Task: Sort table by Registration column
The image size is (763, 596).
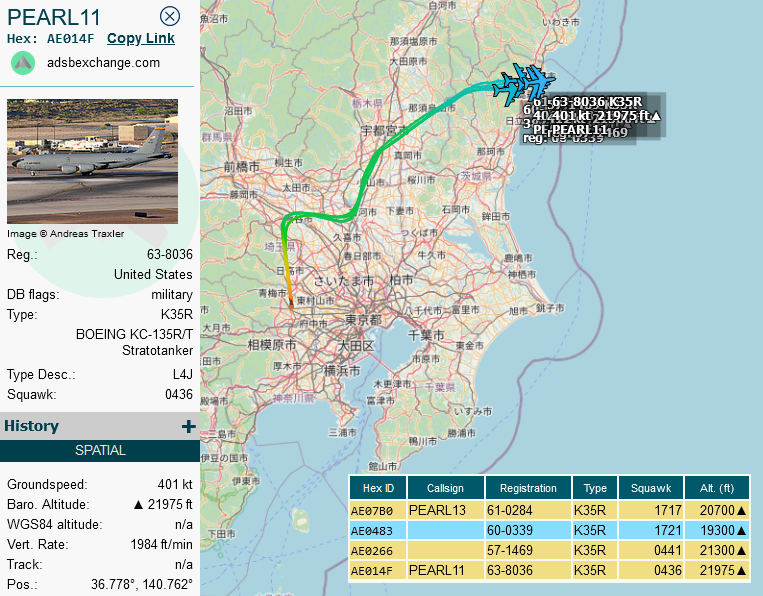Action: click(528, 488)
